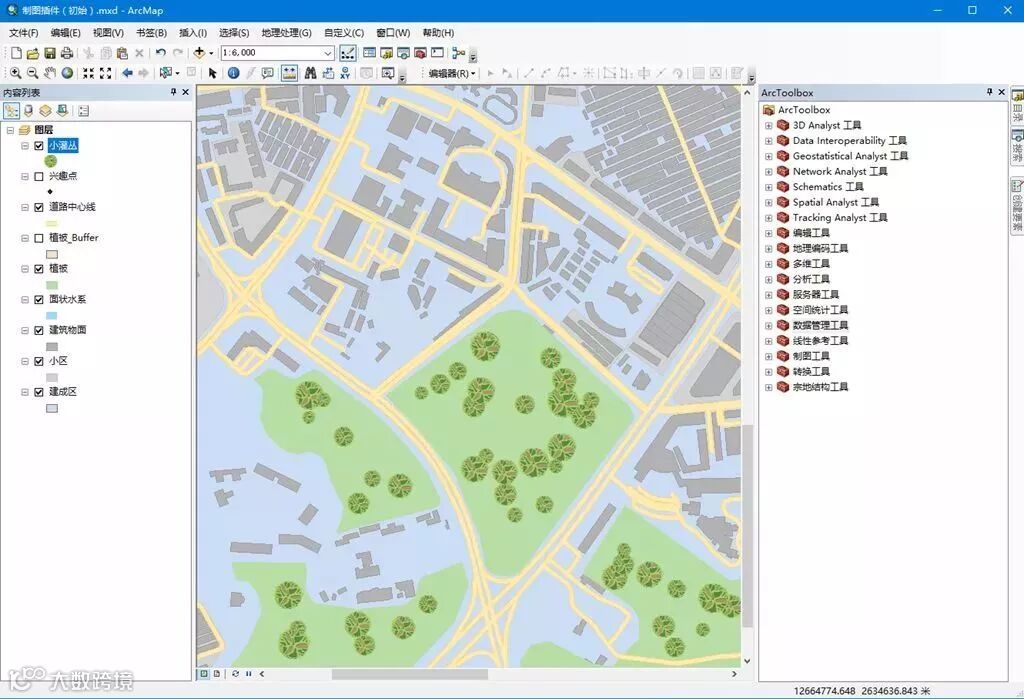Open the 书签(B) menu
This screenshot has width=1024, height=699.
point(151,33)
